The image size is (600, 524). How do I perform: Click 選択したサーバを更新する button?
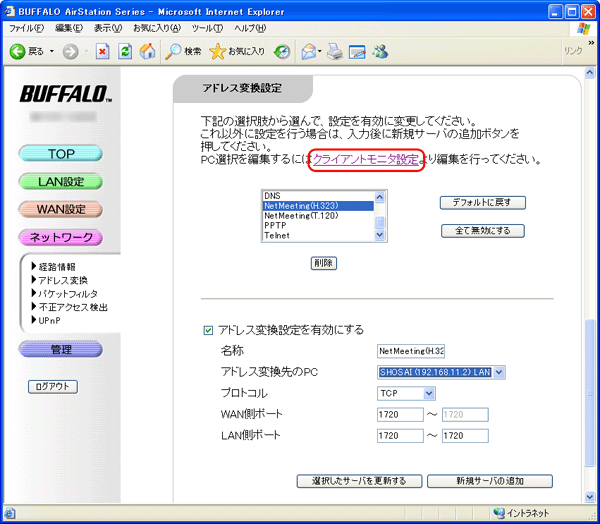point(359,481)
